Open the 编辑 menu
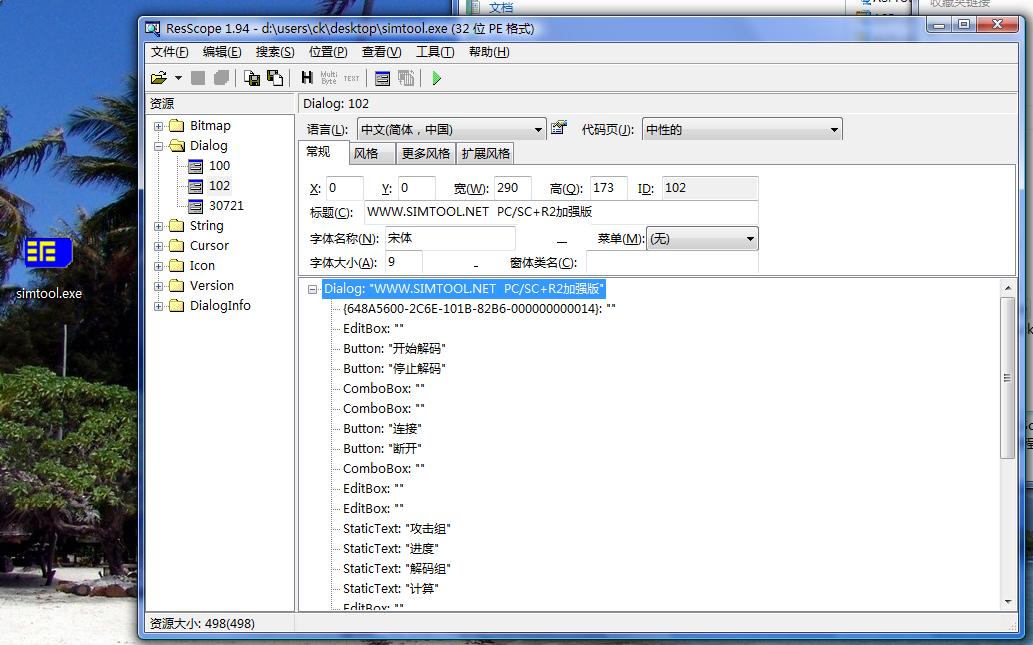This screenshot has width=1033, height=645. [x=221, y=52]
